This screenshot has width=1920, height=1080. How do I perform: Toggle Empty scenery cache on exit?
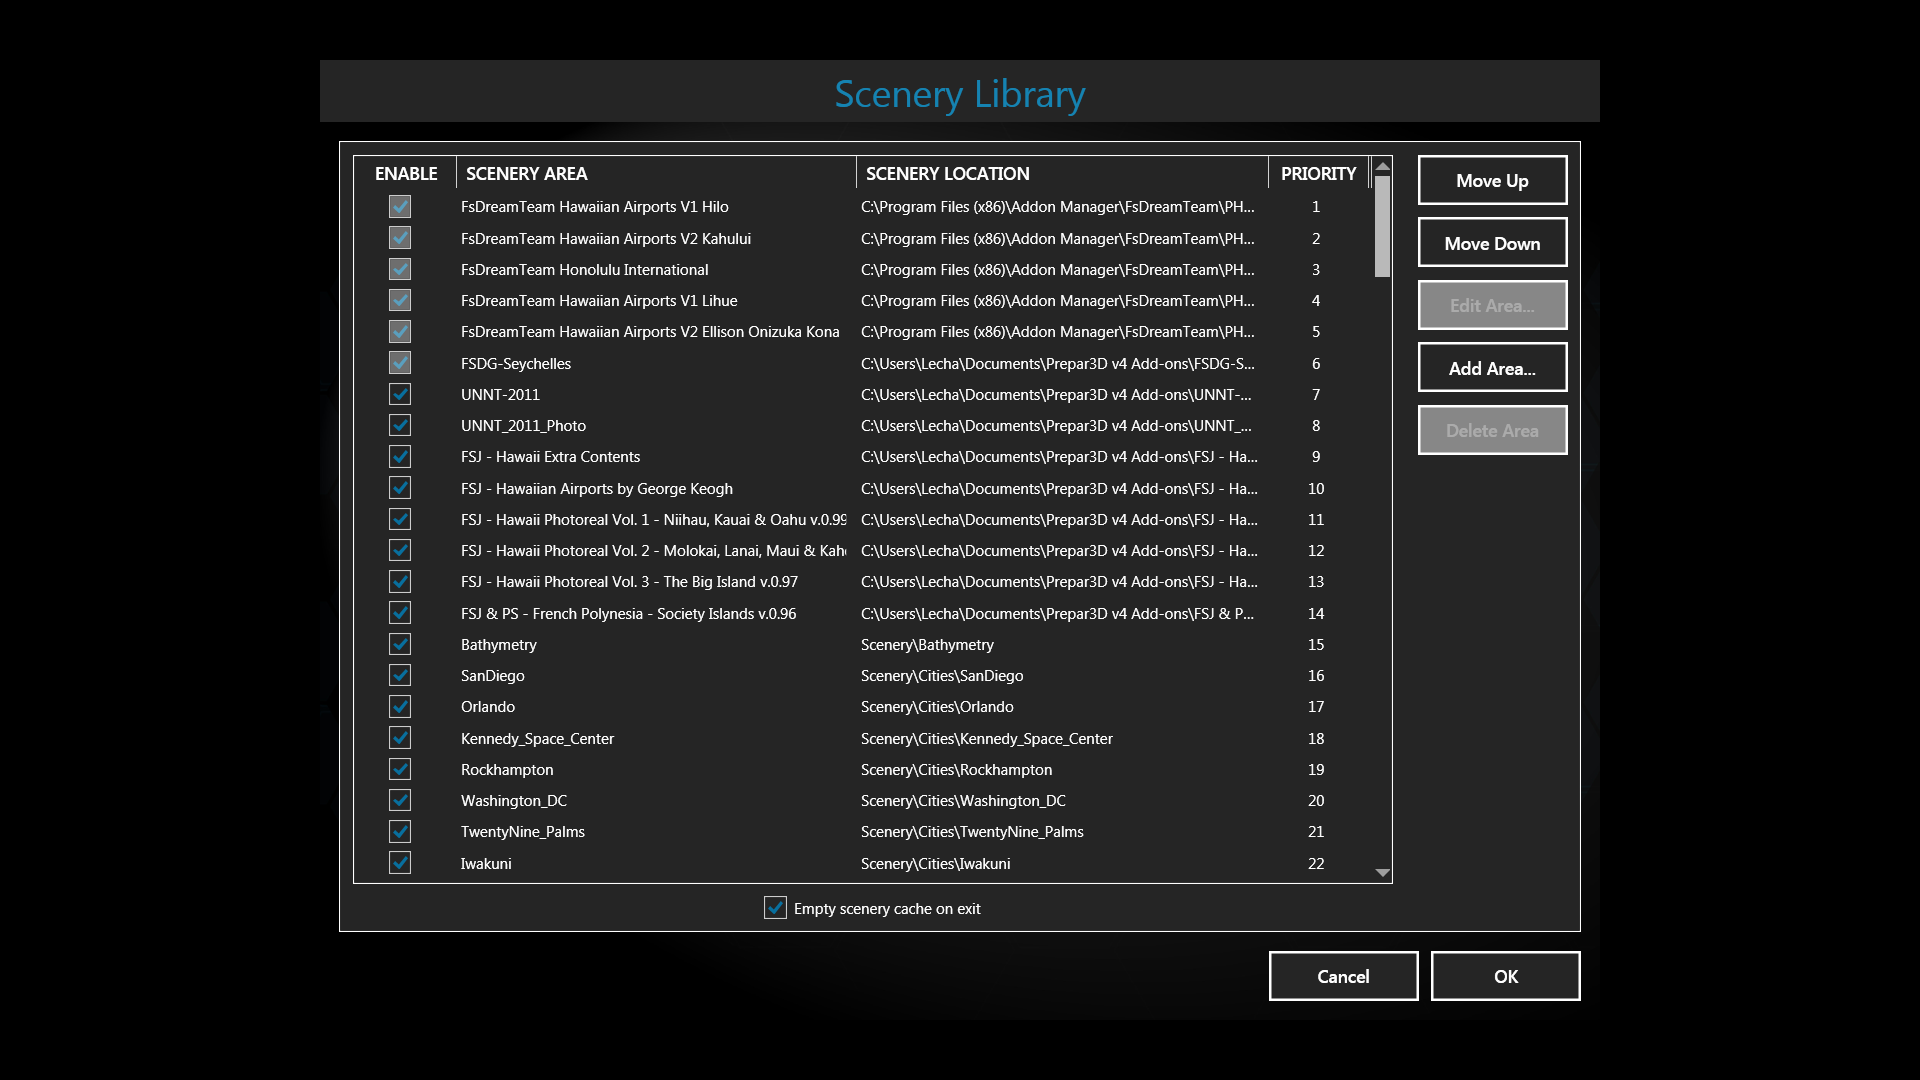[x=775, y=908]
